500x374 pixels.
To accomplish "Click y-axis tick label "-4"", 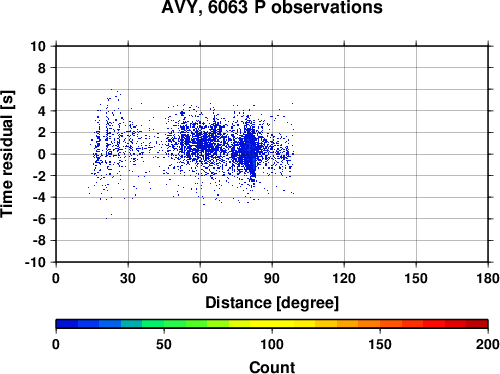I will 39,197.
